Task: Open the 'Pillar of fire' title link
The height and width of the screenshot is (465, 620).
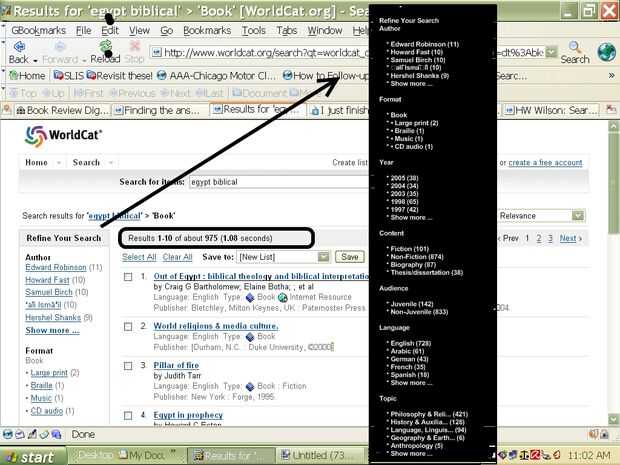Action: click(x=176, y=365)
